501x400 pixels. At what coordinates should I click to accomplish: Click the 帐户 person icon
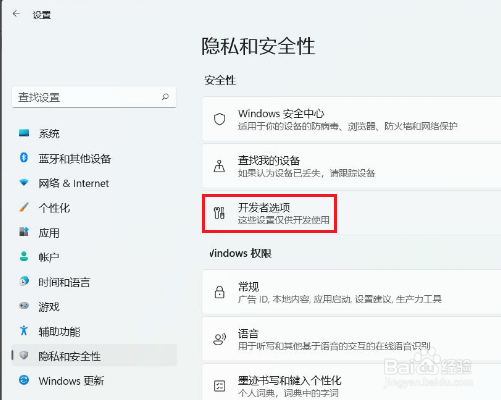pos(24,256)
